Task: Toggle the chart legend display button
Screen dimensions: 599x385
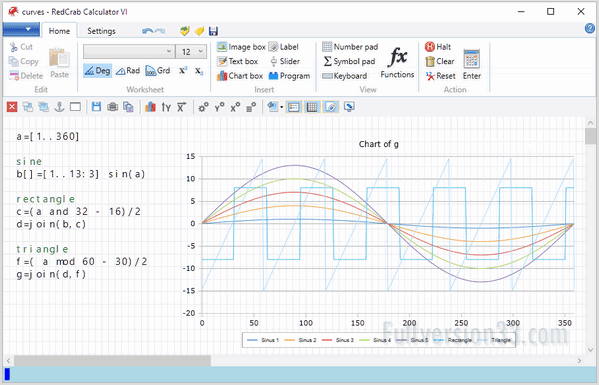Action: [293, 107]
